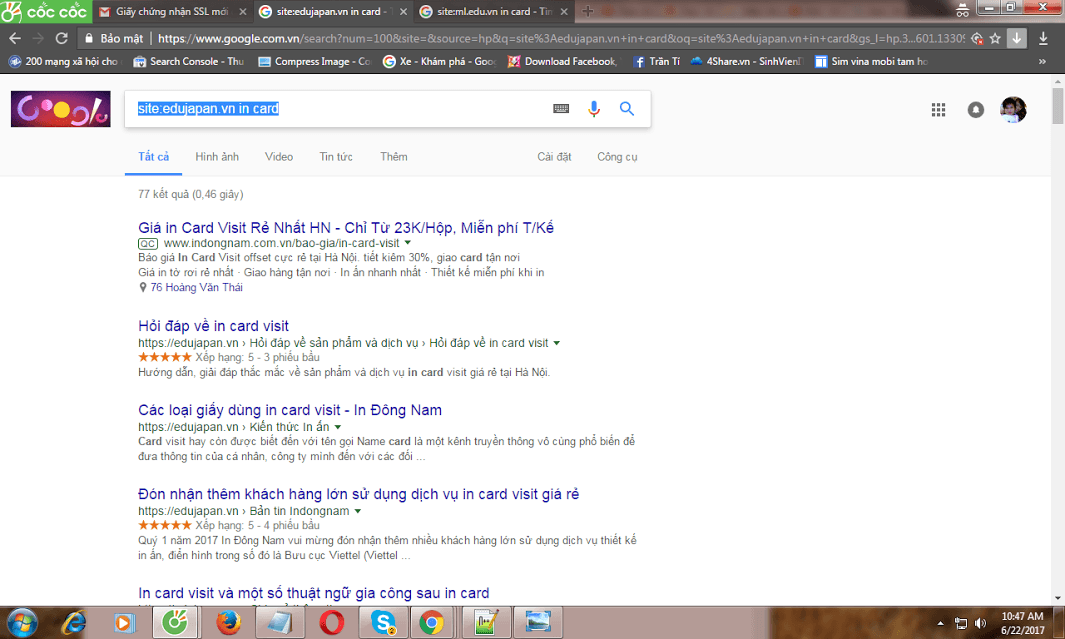1065x639 pixels.
Task: Open the Thêm menu
Action: pyautogui.click(x=394, y=157)
